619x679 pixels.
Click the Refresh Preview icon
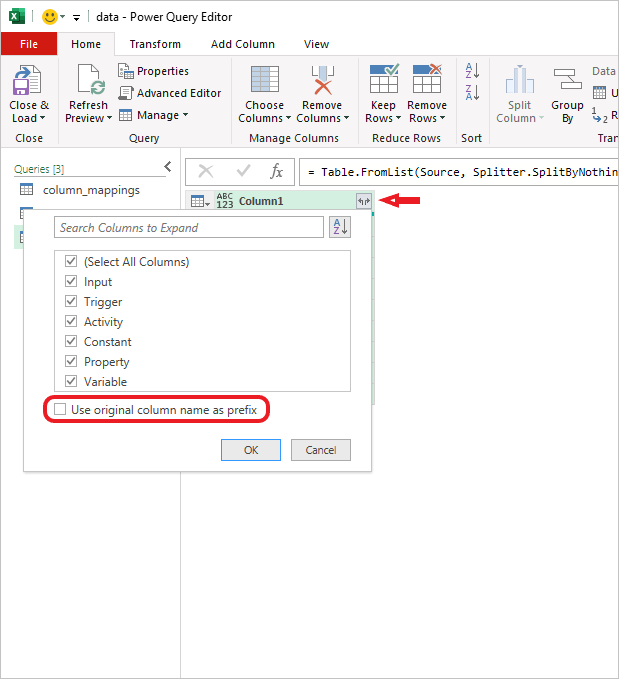(x=91, y=79)
